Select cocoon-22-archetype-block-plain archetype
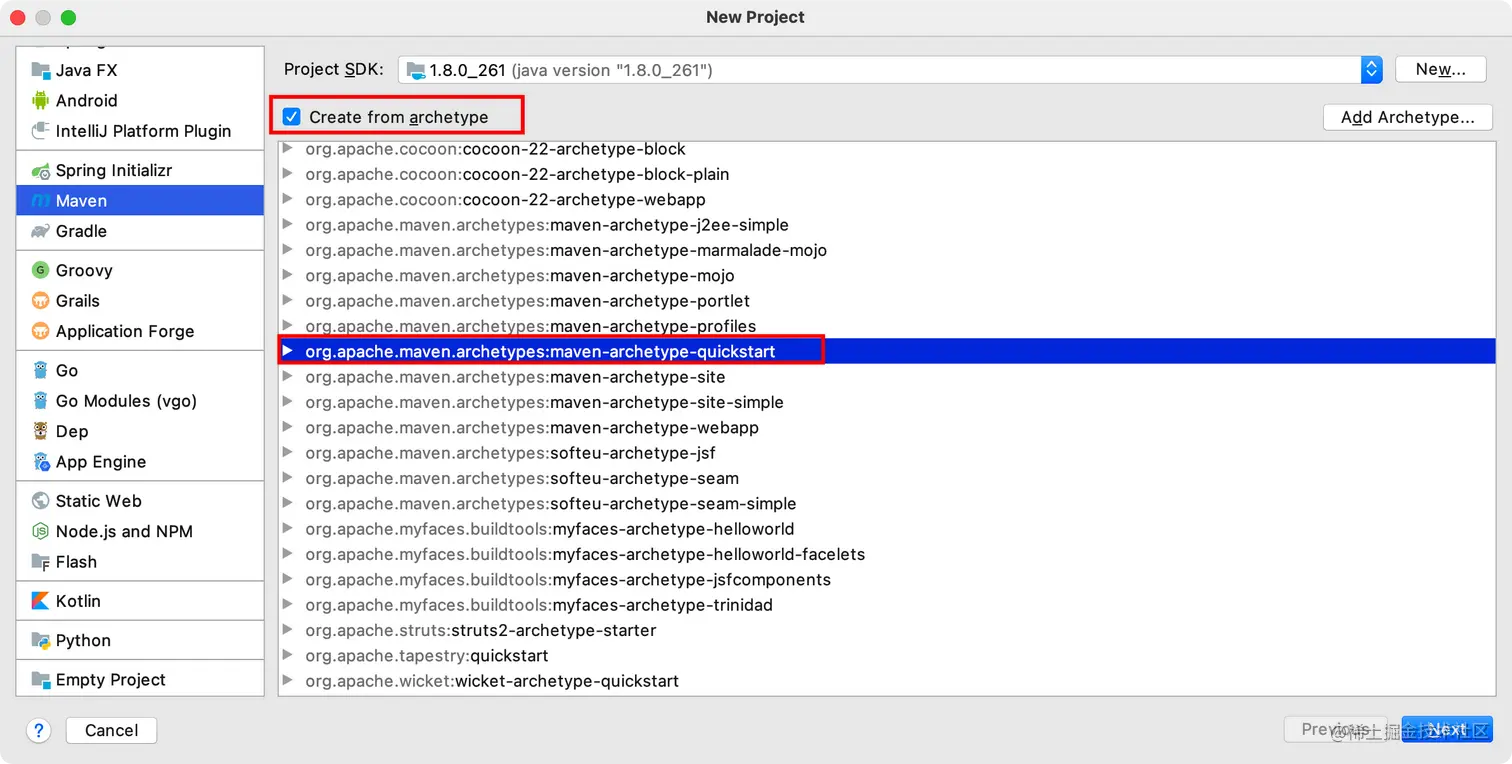The height and width of the screenshot is (764, 1512). pyautogui.click(x=887, y=174)
